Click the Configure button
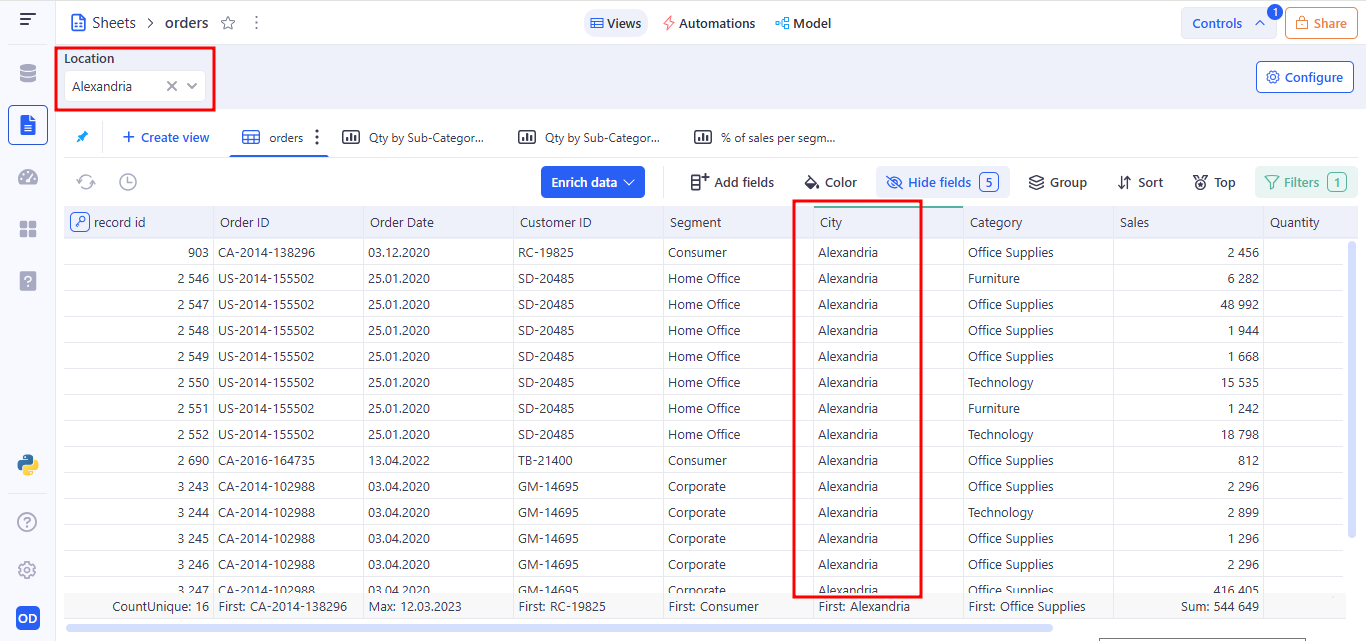Viewport: 1366px width, 641px height. (x=1304, y=77)
